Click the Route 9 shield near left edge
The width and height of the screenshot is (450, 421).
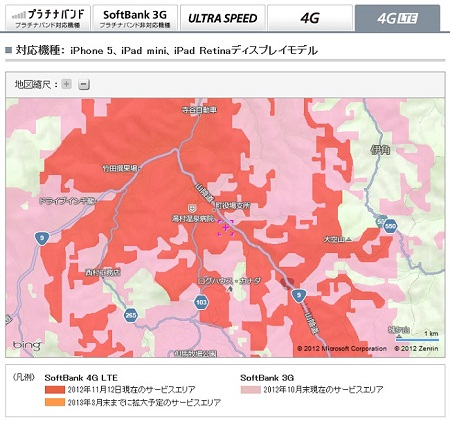click(42, 238)
